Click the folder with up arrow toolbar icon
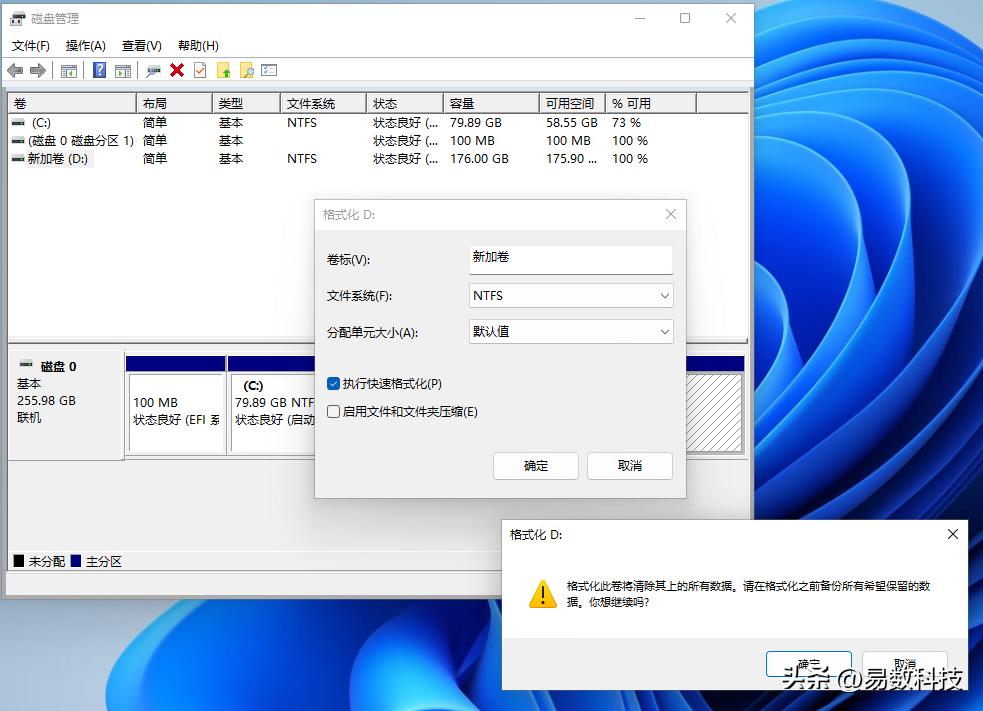 point(224,70)
